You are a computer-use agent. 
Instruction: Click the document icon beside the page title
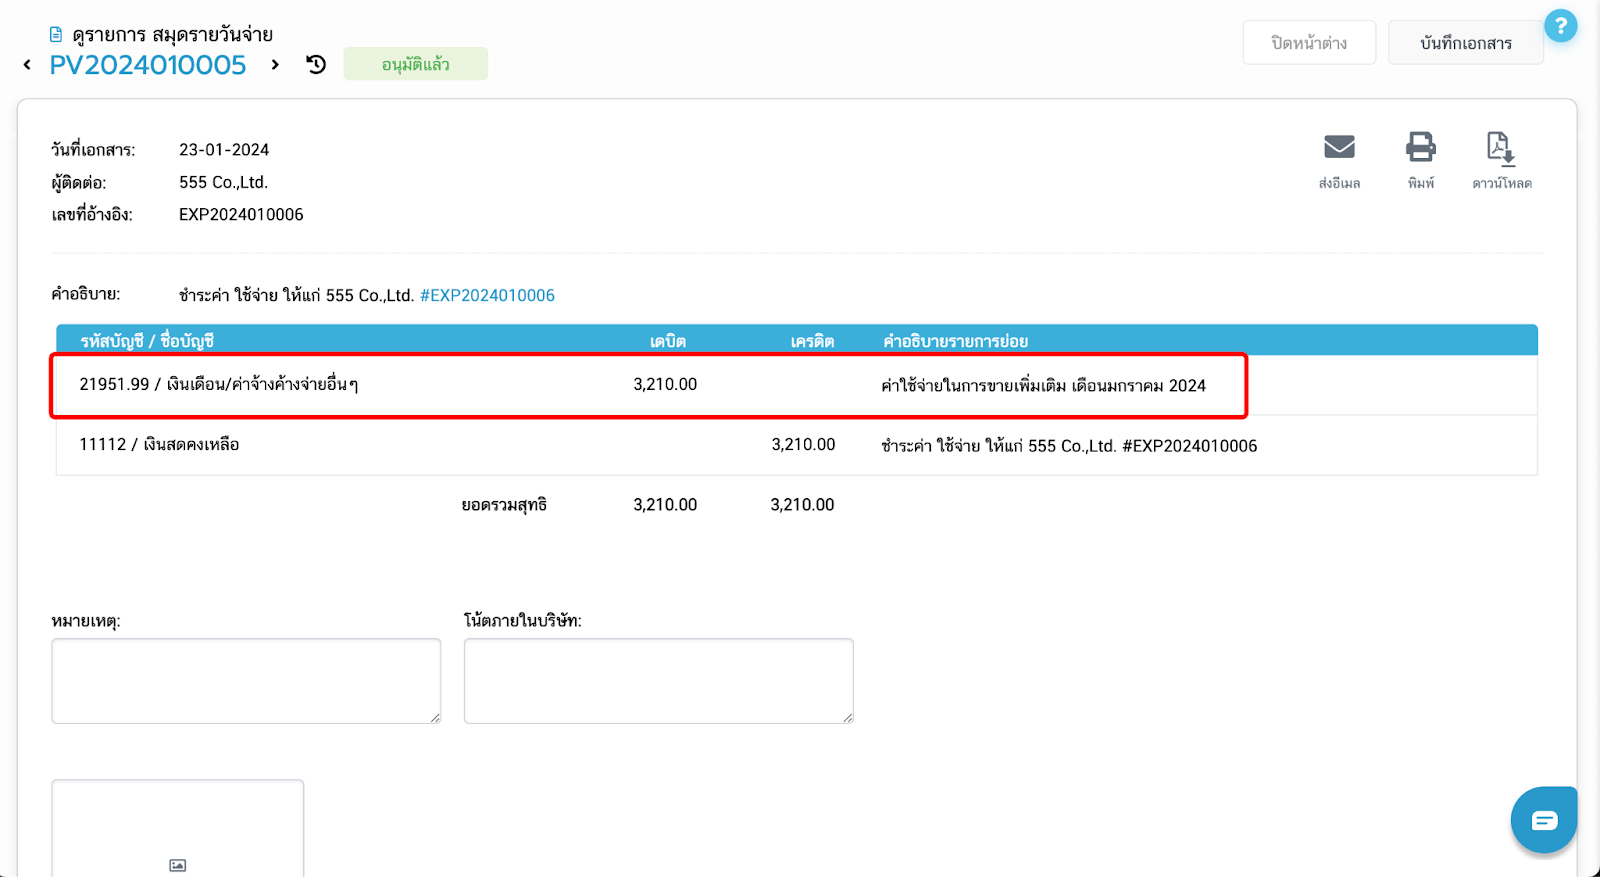click(x=56, y=35)
